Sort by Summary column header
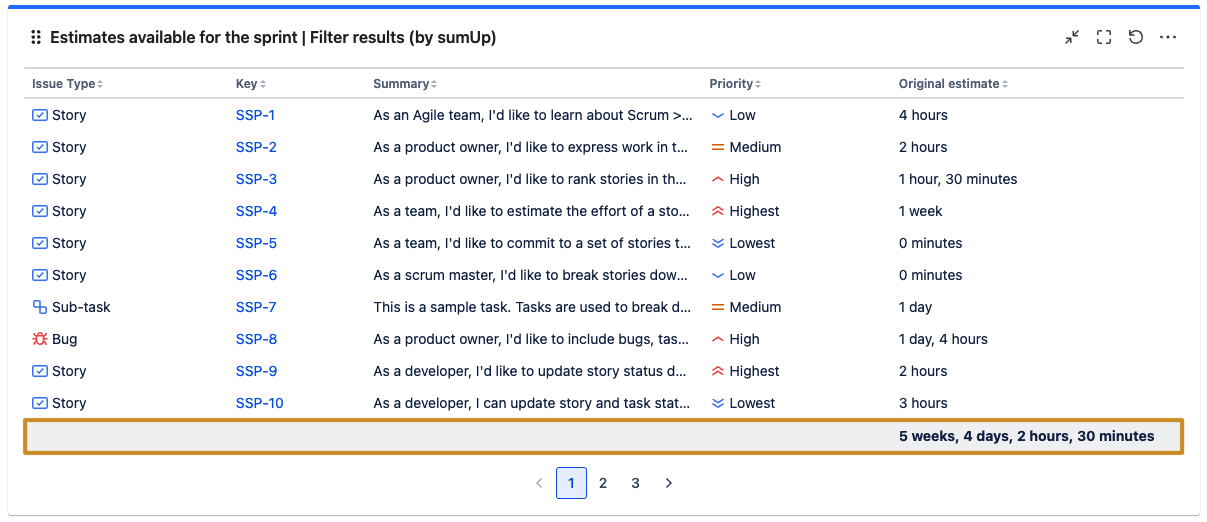Screen dimensions: 1207x522 [405, 84]
